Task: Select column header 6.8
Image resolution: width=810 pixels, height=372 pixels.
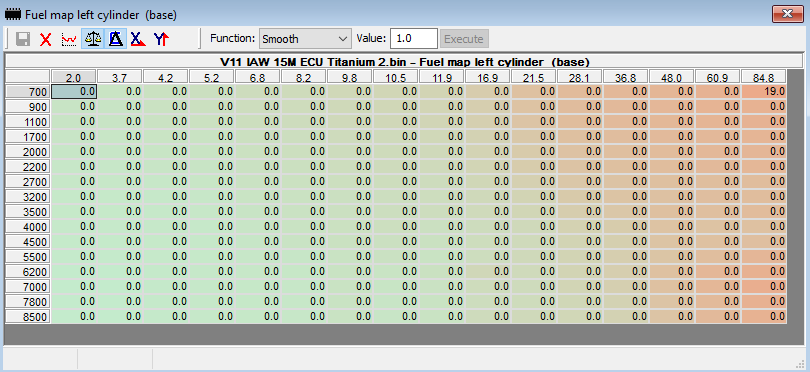Action: point(257,77)
